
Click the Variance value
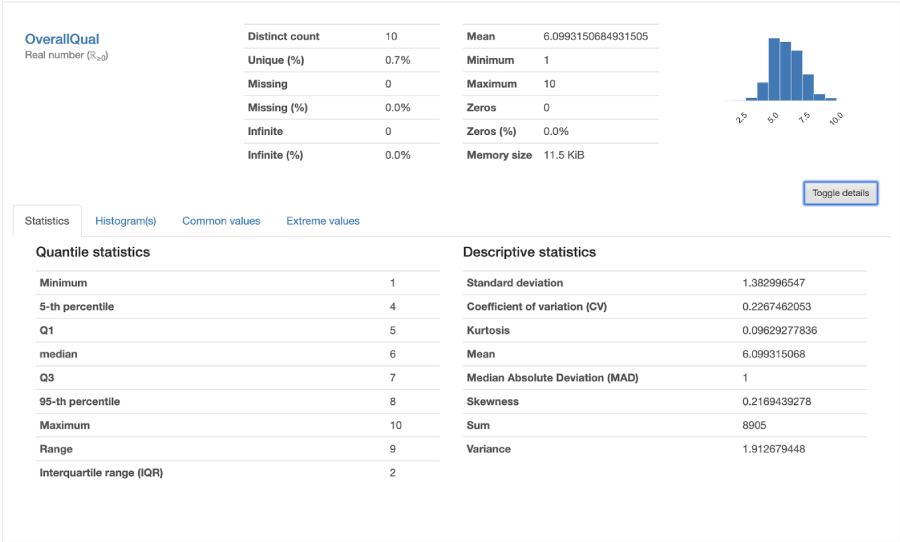coord(773,449)
